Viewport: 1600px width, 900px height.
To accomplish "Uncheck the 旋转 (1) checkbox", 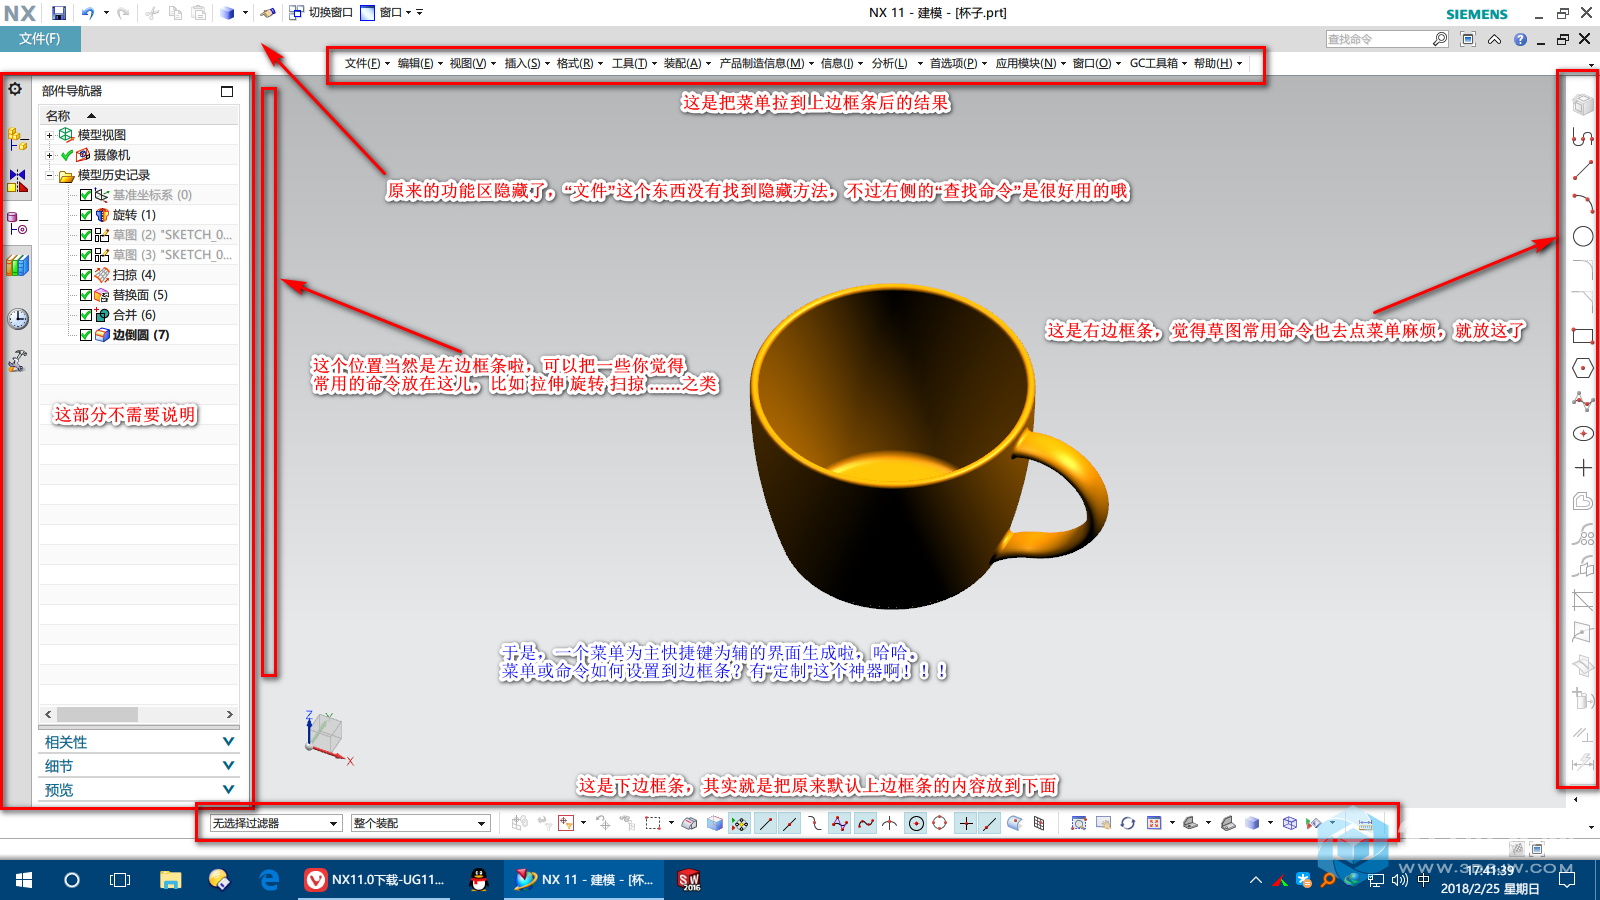I will coord(86,215).
